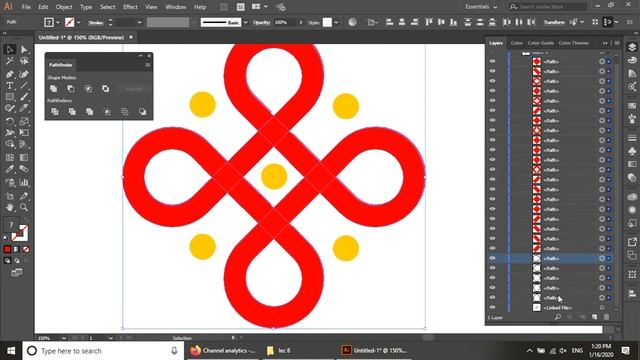Toggle visibility of Linked File layer
Image resolution: width=640 pixels, height=360 pixels.
[x=493, y=307]
